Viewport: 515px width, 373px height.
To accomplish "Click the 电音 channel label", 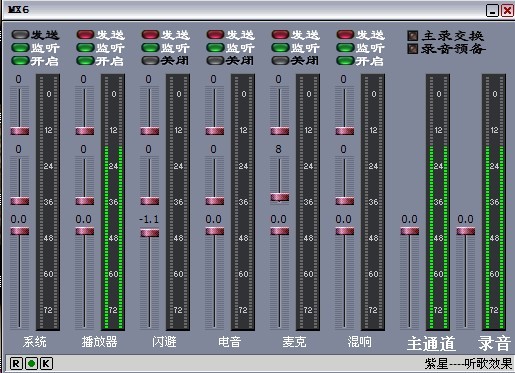I will click(229, 342).
